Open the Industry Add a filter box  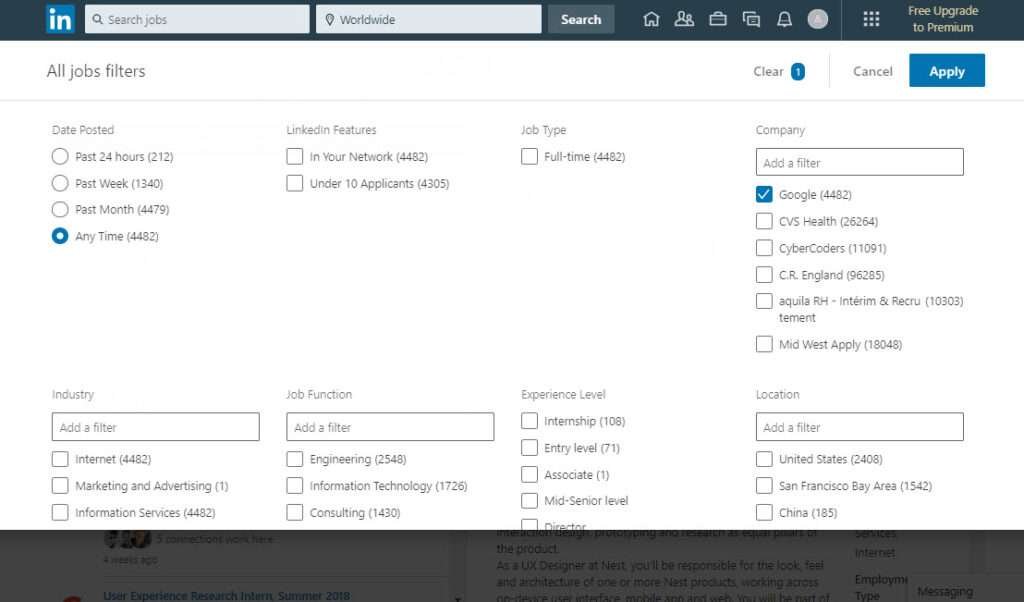[x=155, y=426]
